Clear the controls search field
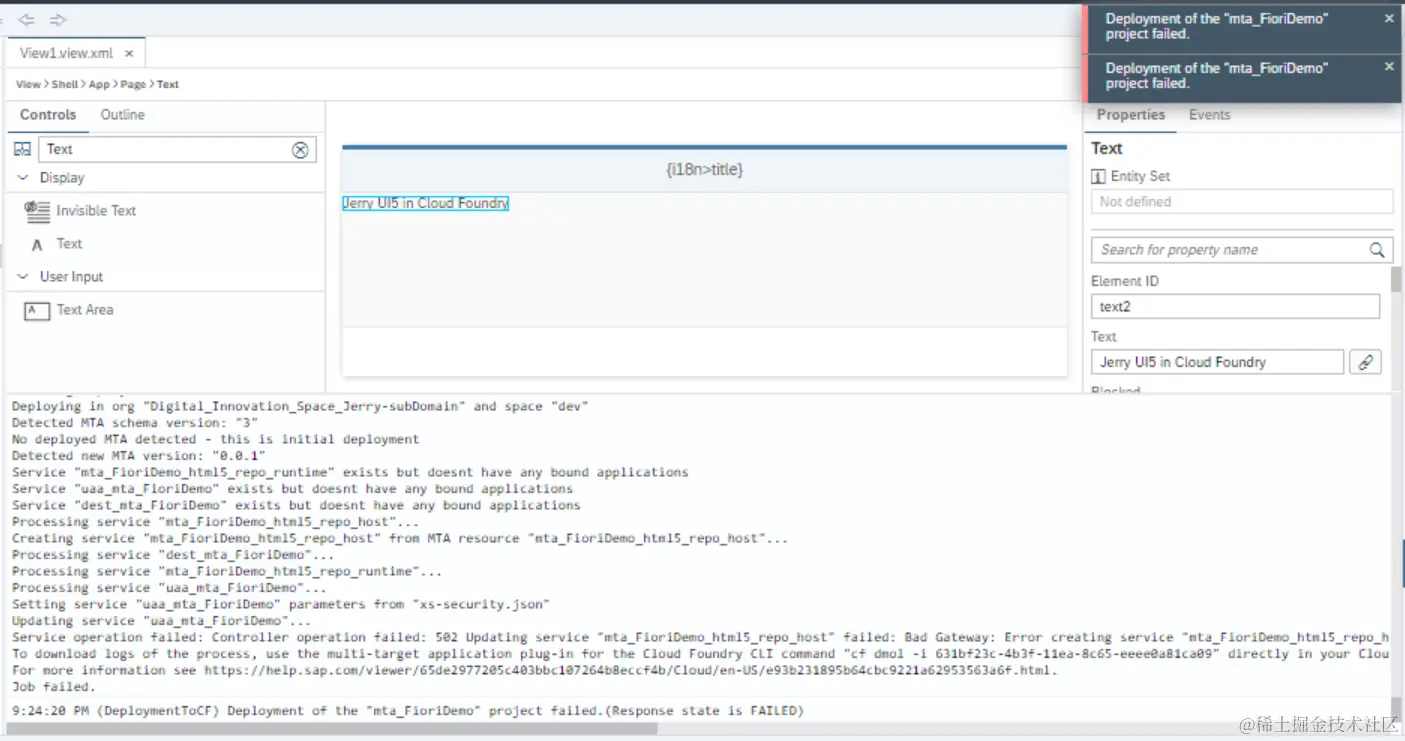The width and height of the screenshot is (1405, 741). [300, 150]
